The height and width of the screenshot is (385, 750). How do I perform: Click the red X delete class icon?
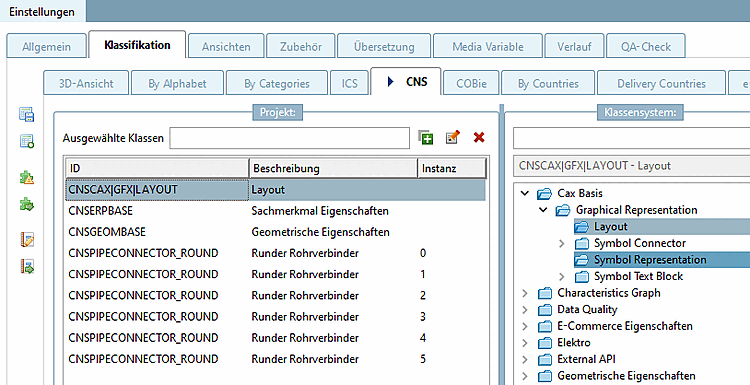point(479,138)
